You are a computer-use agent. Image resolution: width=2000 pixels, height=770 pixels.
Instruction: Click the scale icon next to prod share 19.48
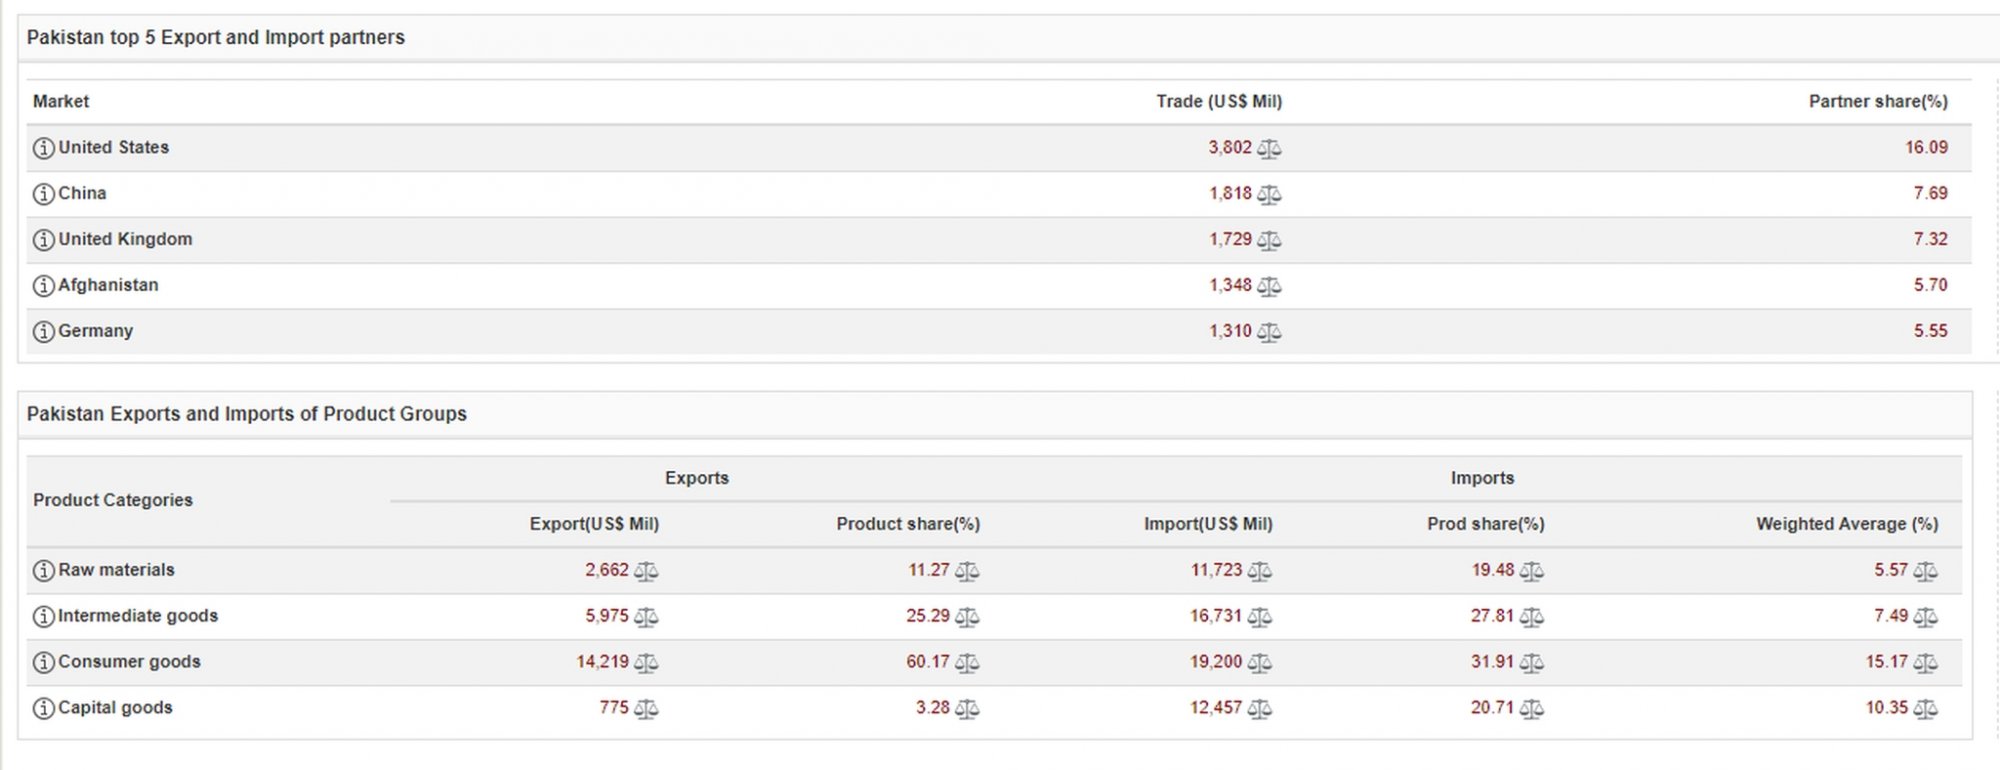pyautogui.click(x=1532, y=572)
